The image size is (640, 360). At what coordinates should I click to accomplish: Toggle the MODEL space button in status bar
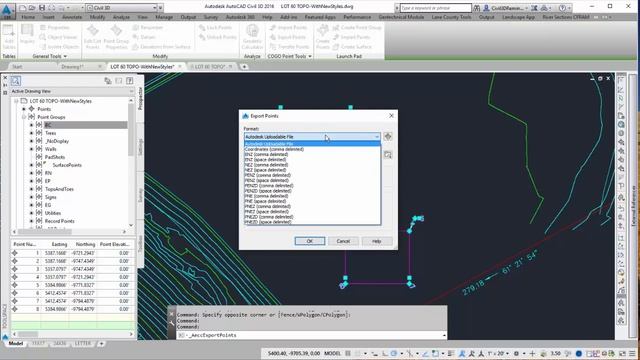point(332,353)
